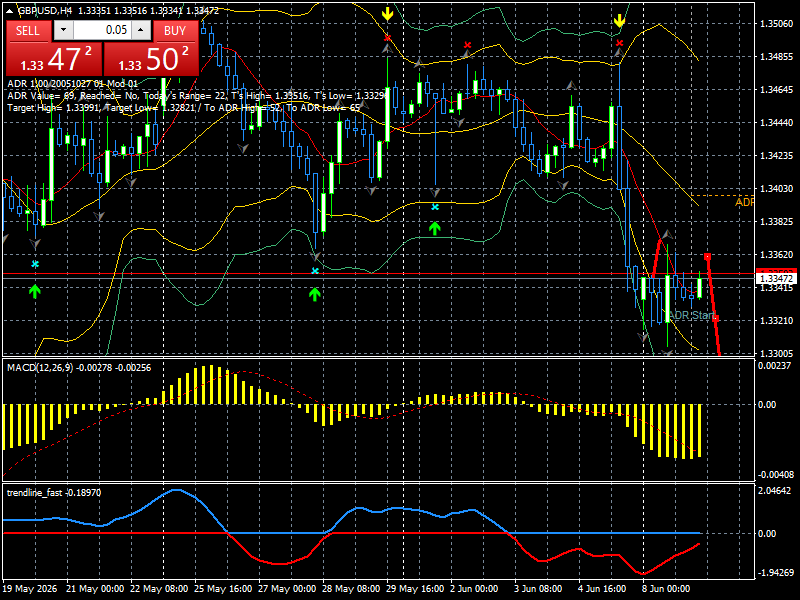The image size is (800, 600).
Task: Select red cross under leftmost yellow arrow
Action: 388,38
